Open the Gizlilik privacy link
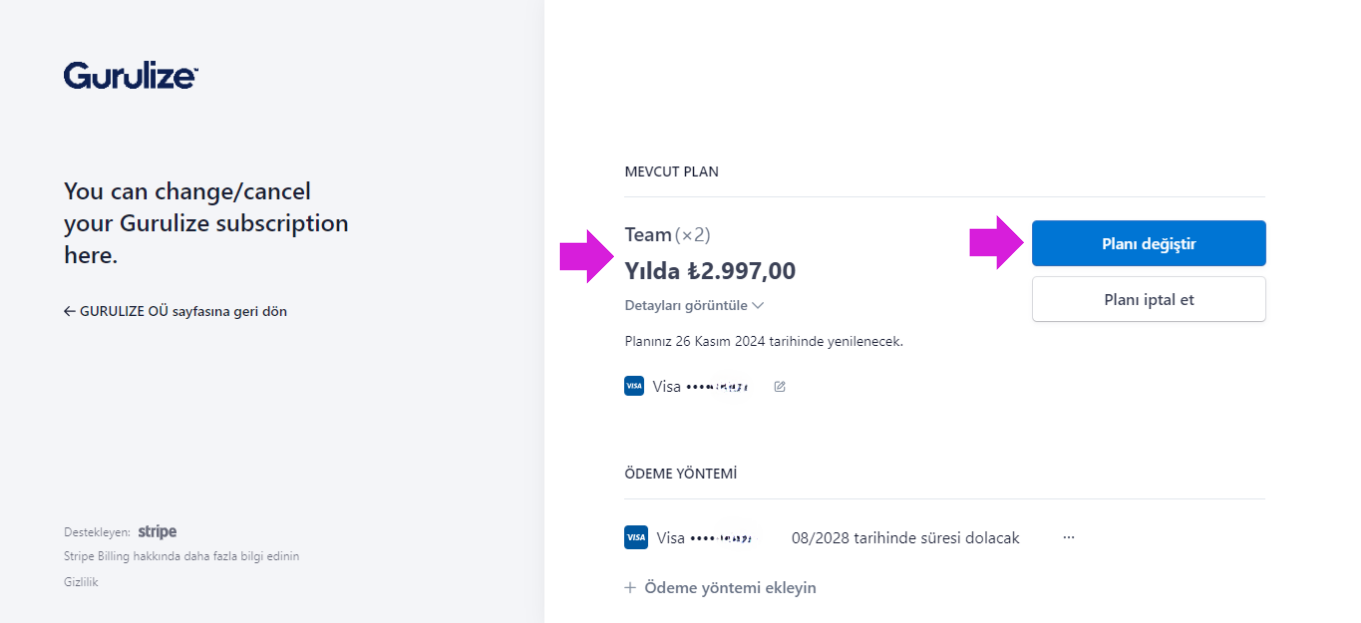 pos(81,582)
